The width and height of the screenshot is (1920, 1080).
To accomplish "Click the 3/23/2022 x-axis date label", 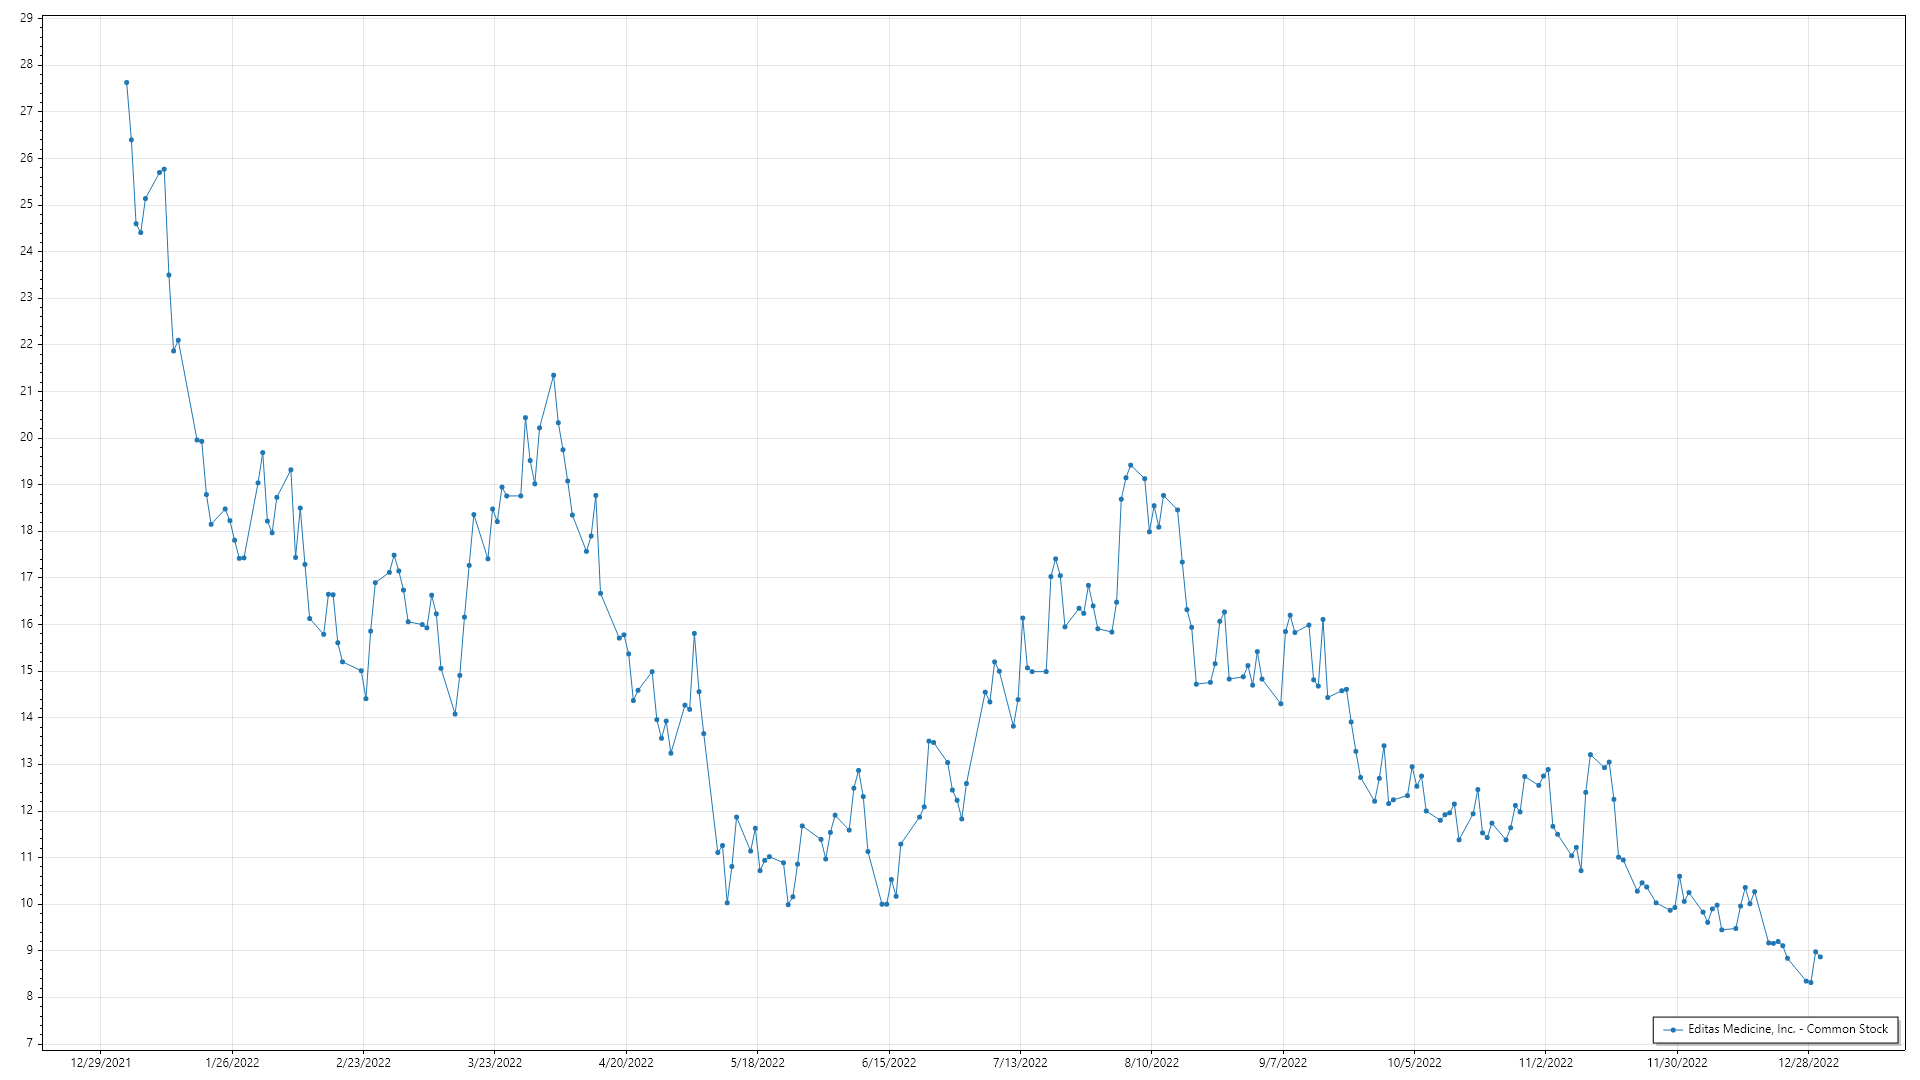I will 495,1063.
